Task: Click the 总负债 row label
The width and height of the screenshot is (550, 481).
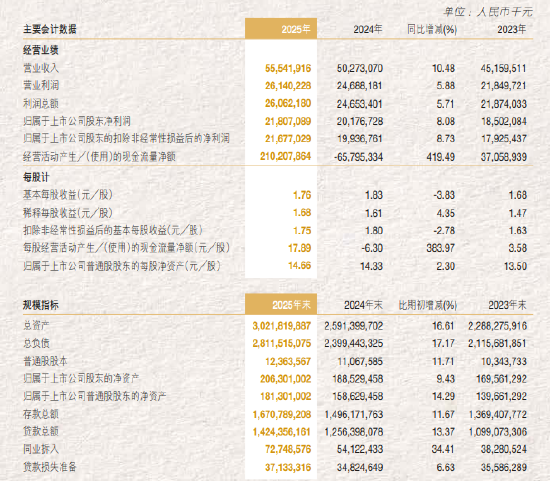Action: coord(36,343)
